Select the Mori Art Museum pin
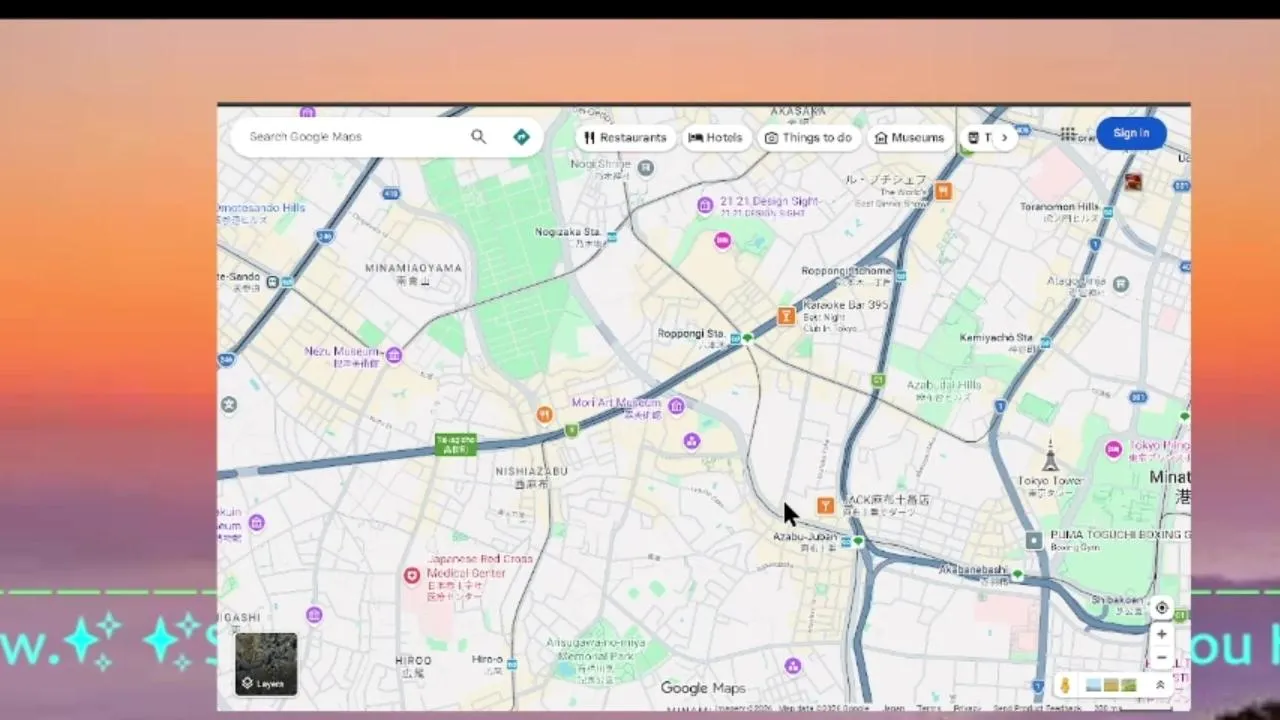 [x=677, y=405]
